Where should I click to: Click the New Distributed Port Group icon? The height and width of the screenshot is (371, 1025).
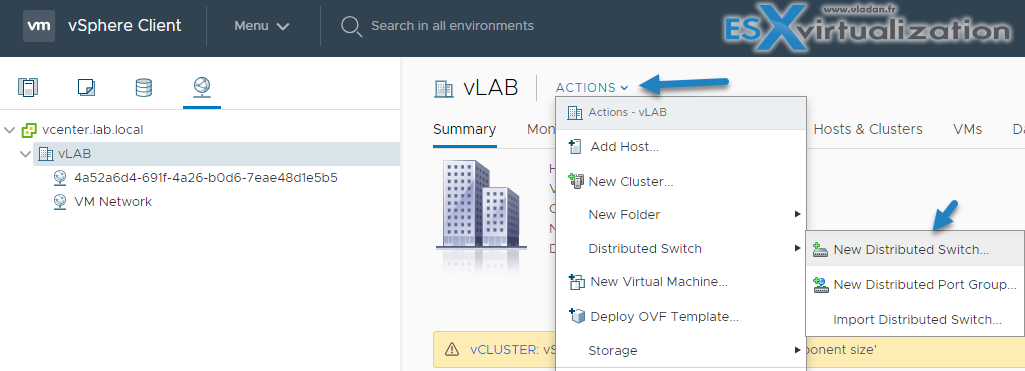point(820,284)
